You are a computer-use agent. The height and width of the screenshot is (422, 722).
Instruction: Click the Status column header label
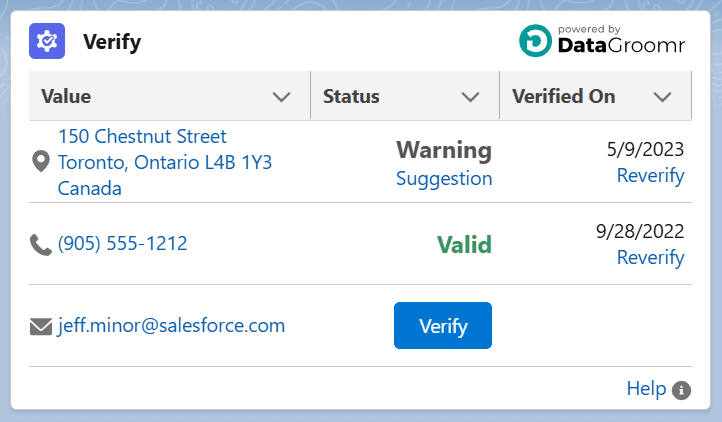coord(351,97)
